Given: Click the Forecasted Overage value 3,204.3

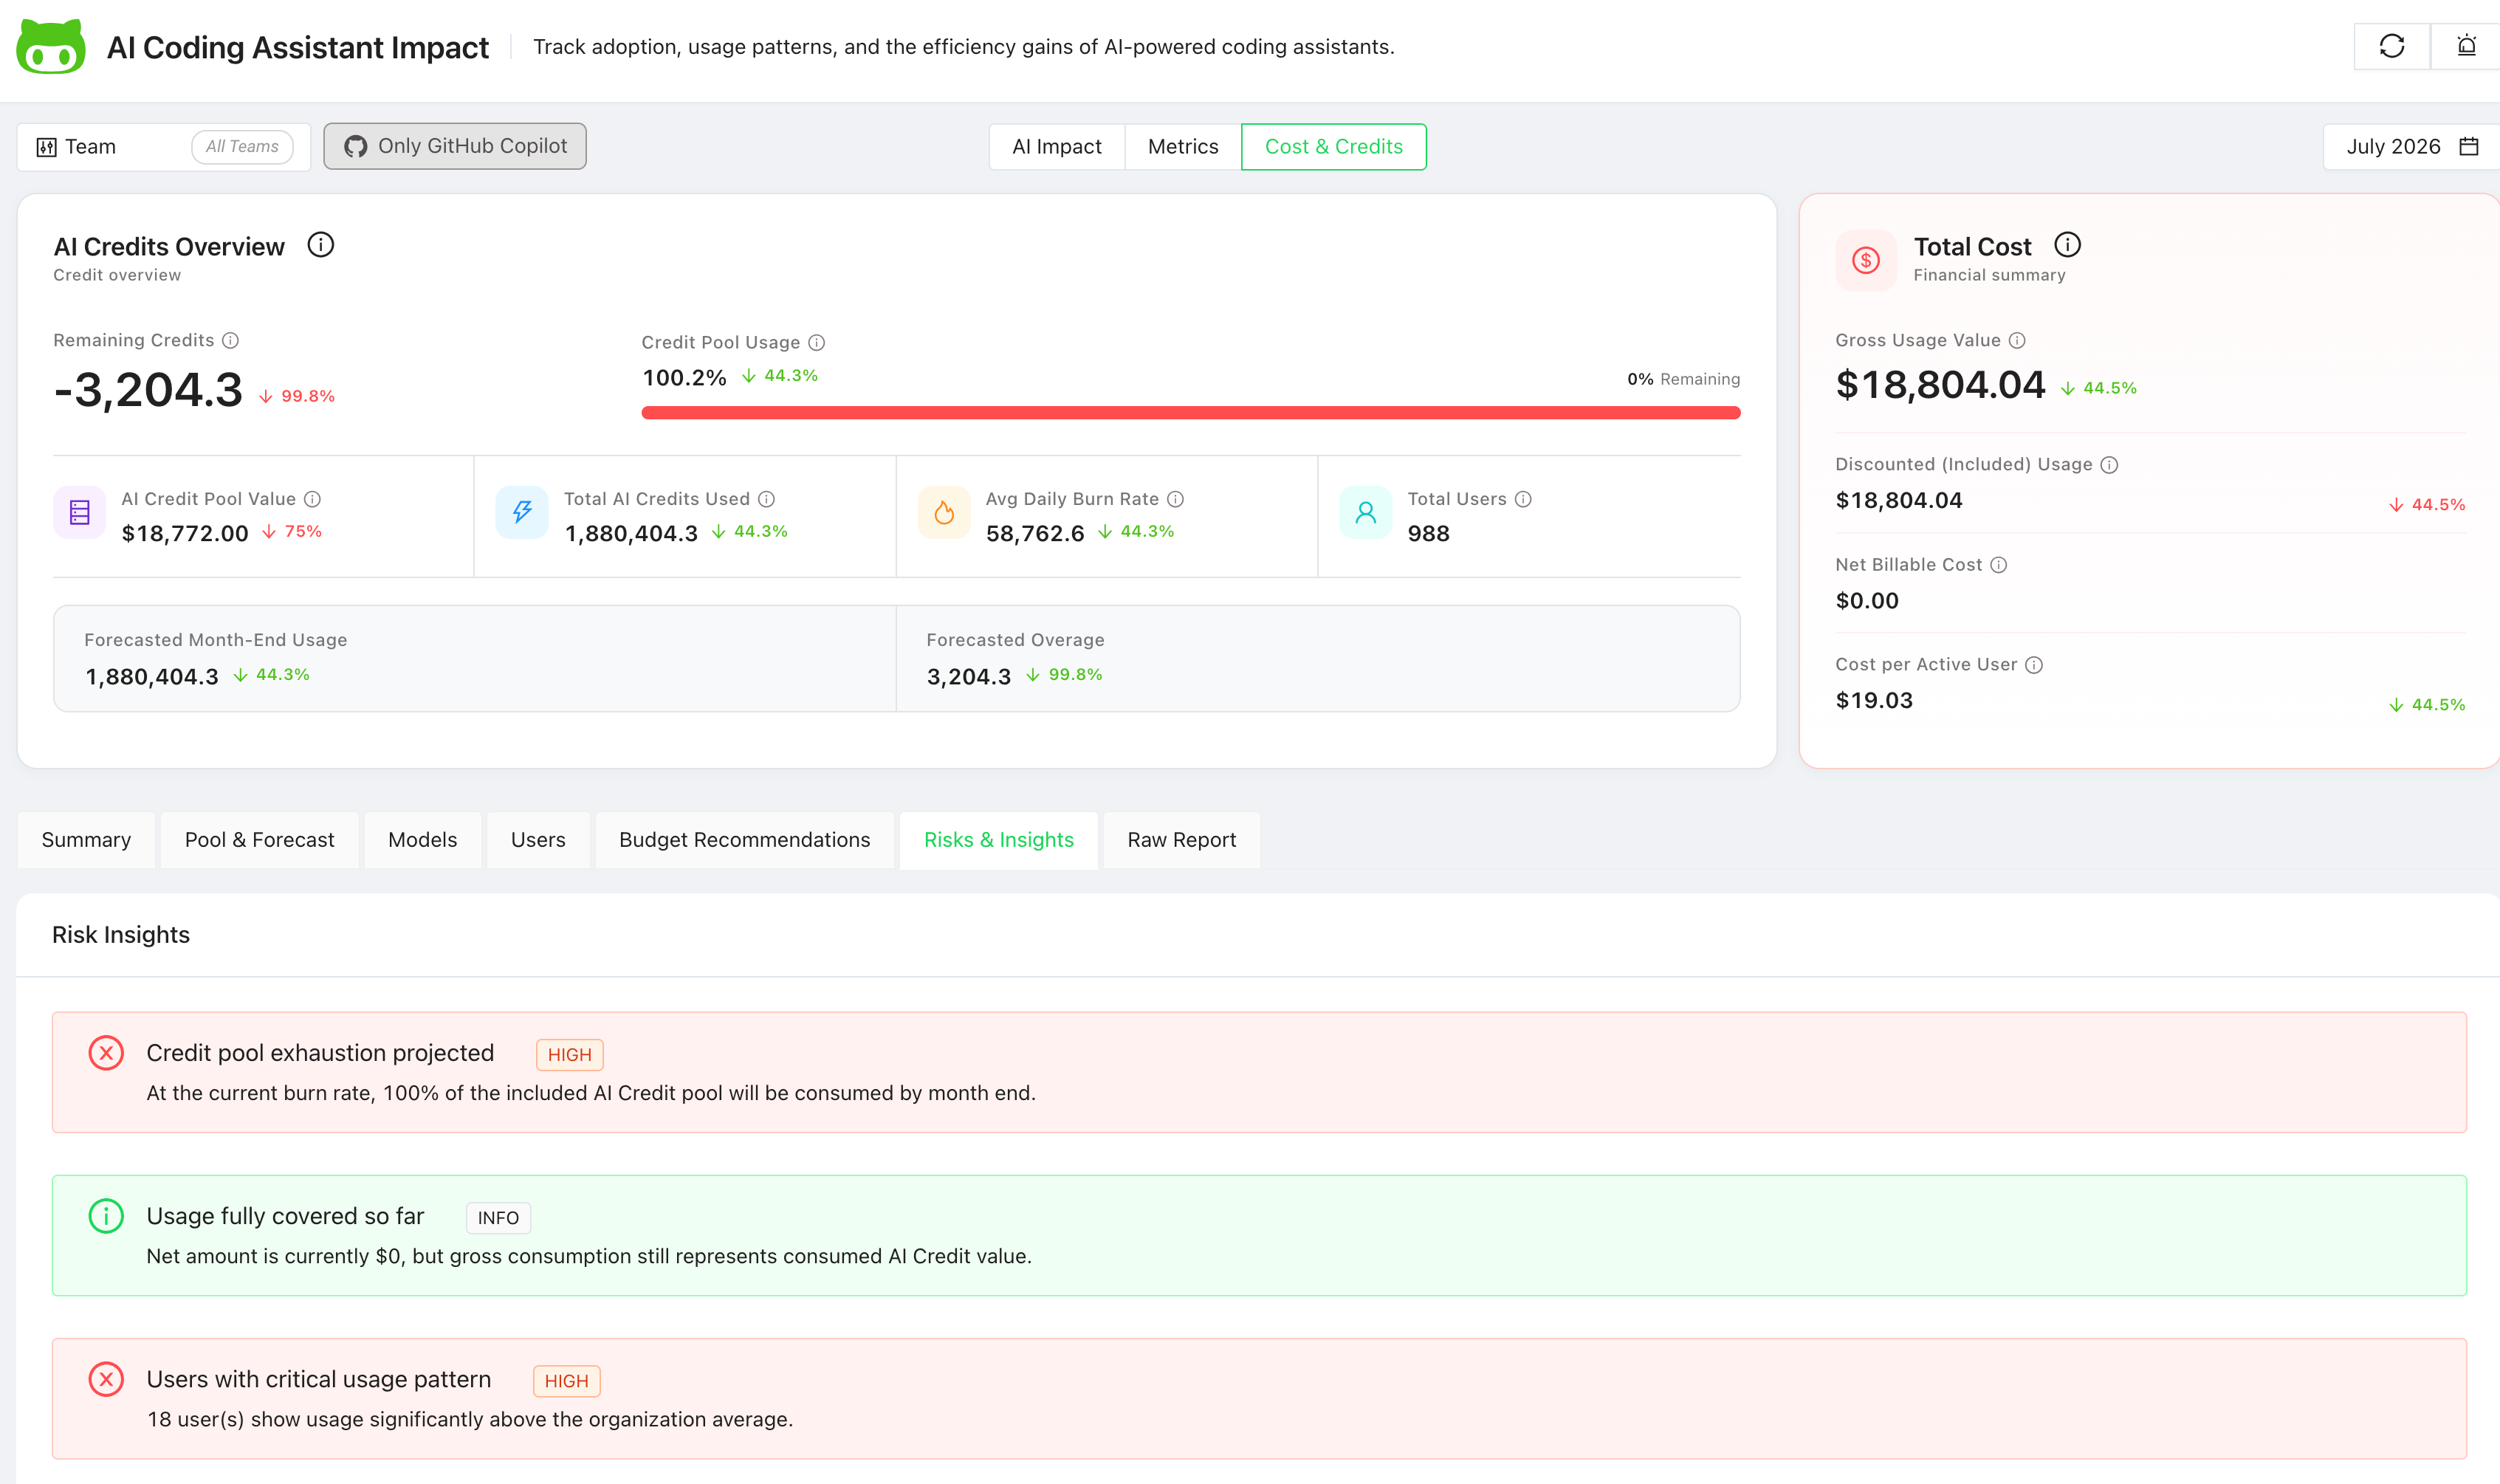Looking at the screenshot, I should pyautogui.click(x=968, y=677).
